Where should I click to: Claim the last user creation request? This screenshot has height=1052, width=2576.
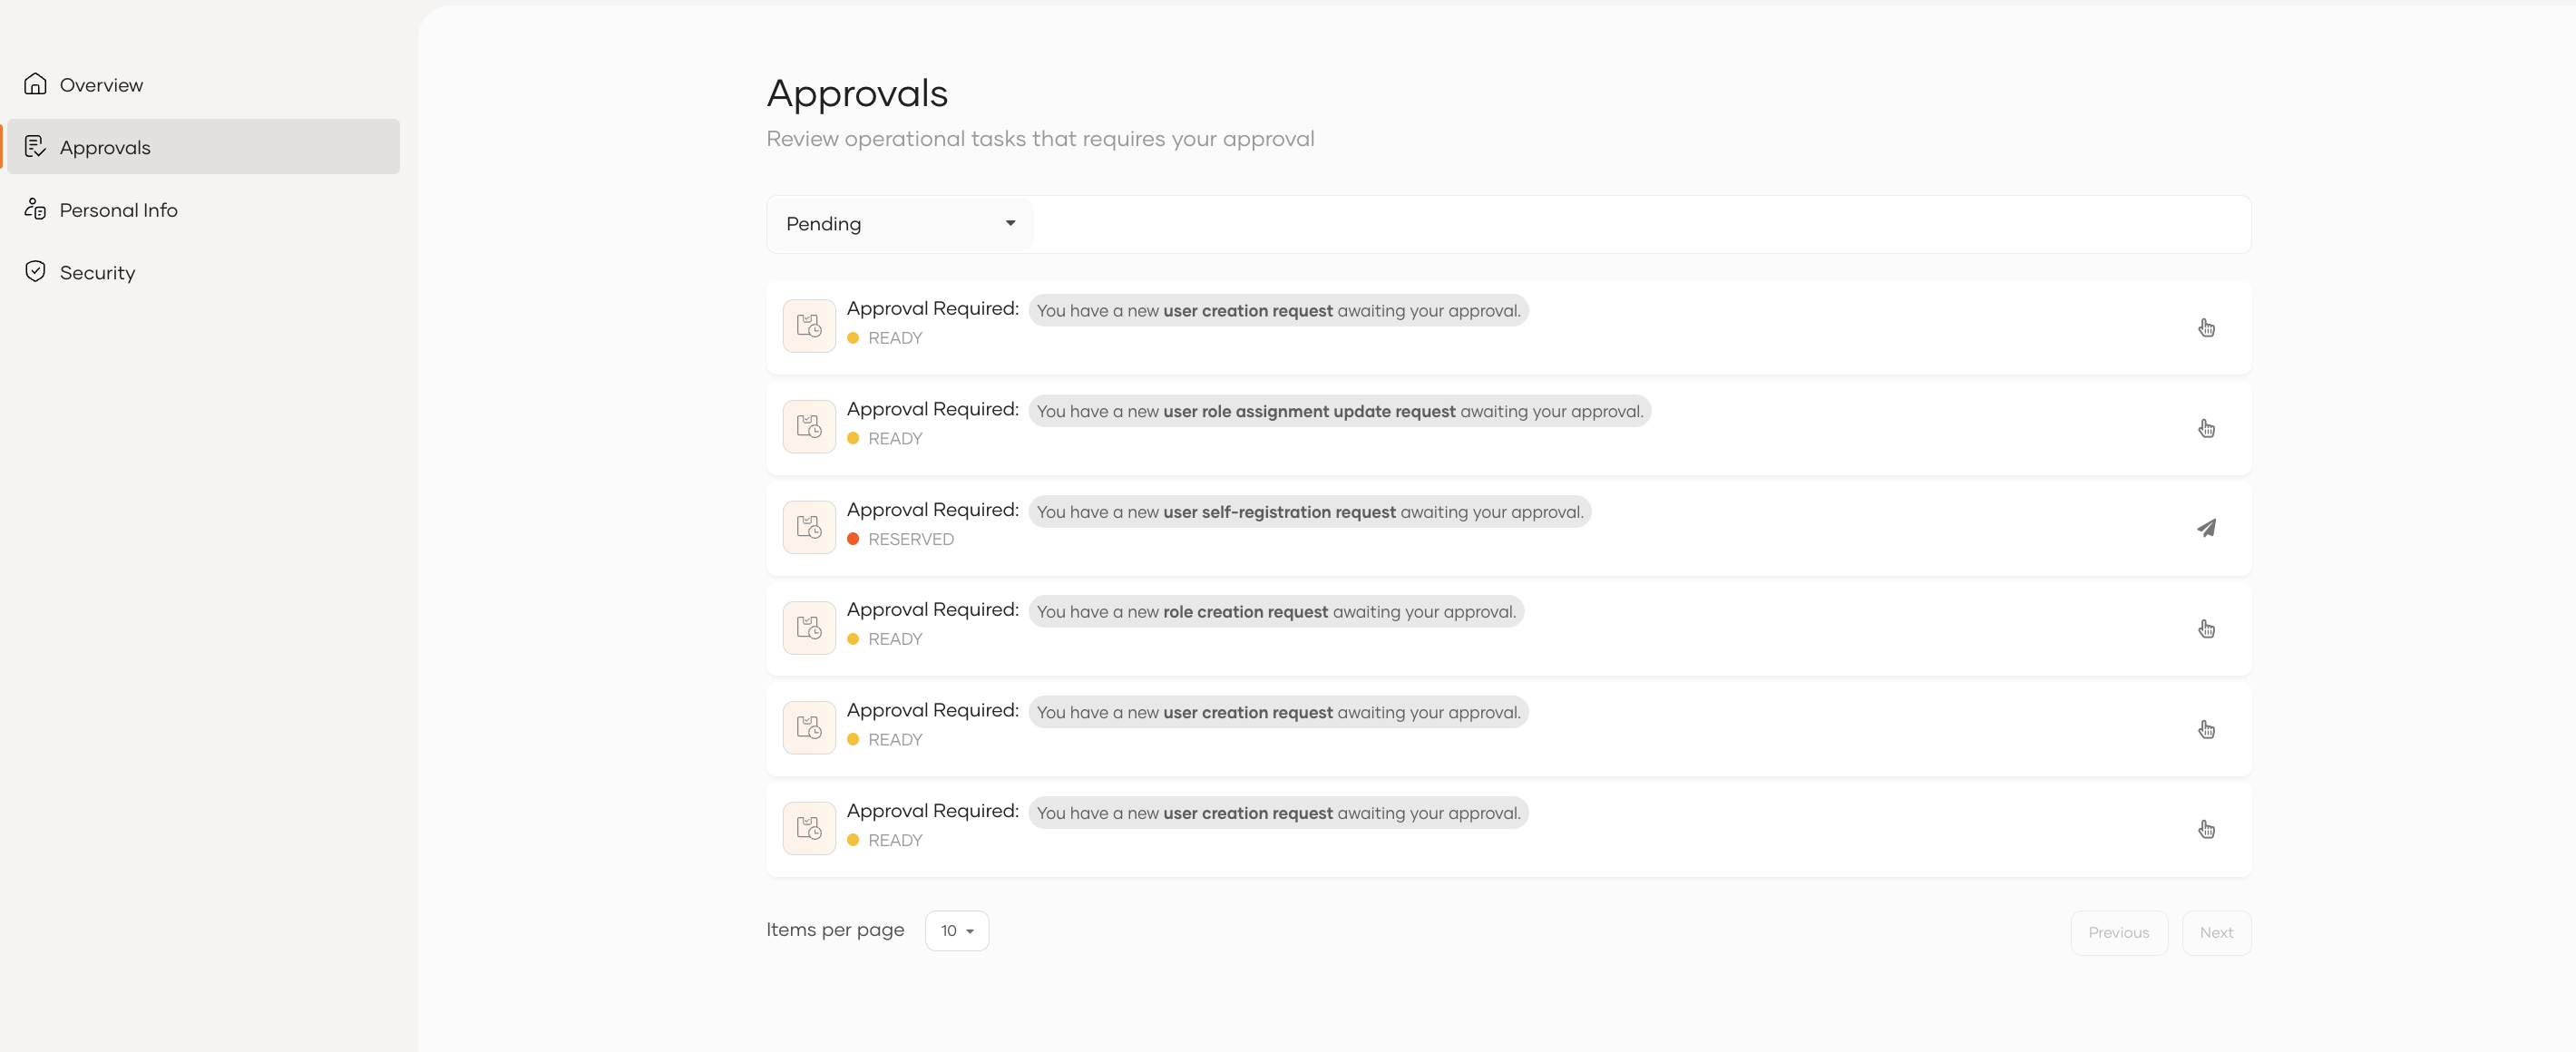2206,830
